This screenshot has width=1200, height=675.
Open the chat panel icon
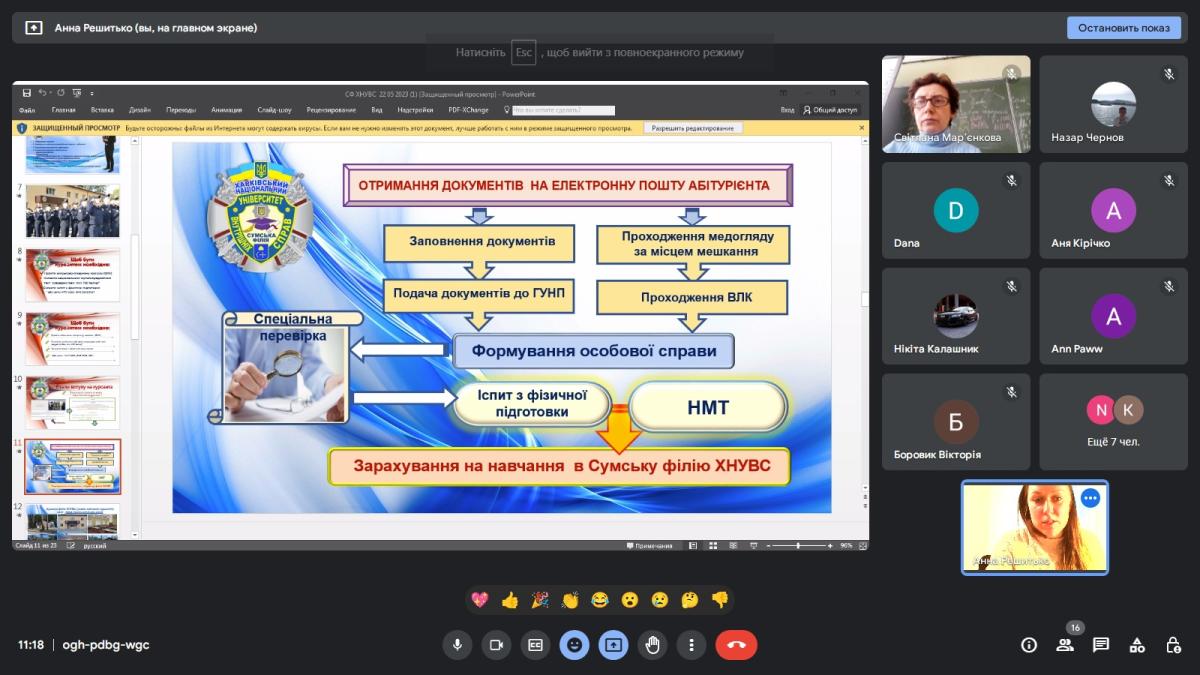tap(1101, 645)
